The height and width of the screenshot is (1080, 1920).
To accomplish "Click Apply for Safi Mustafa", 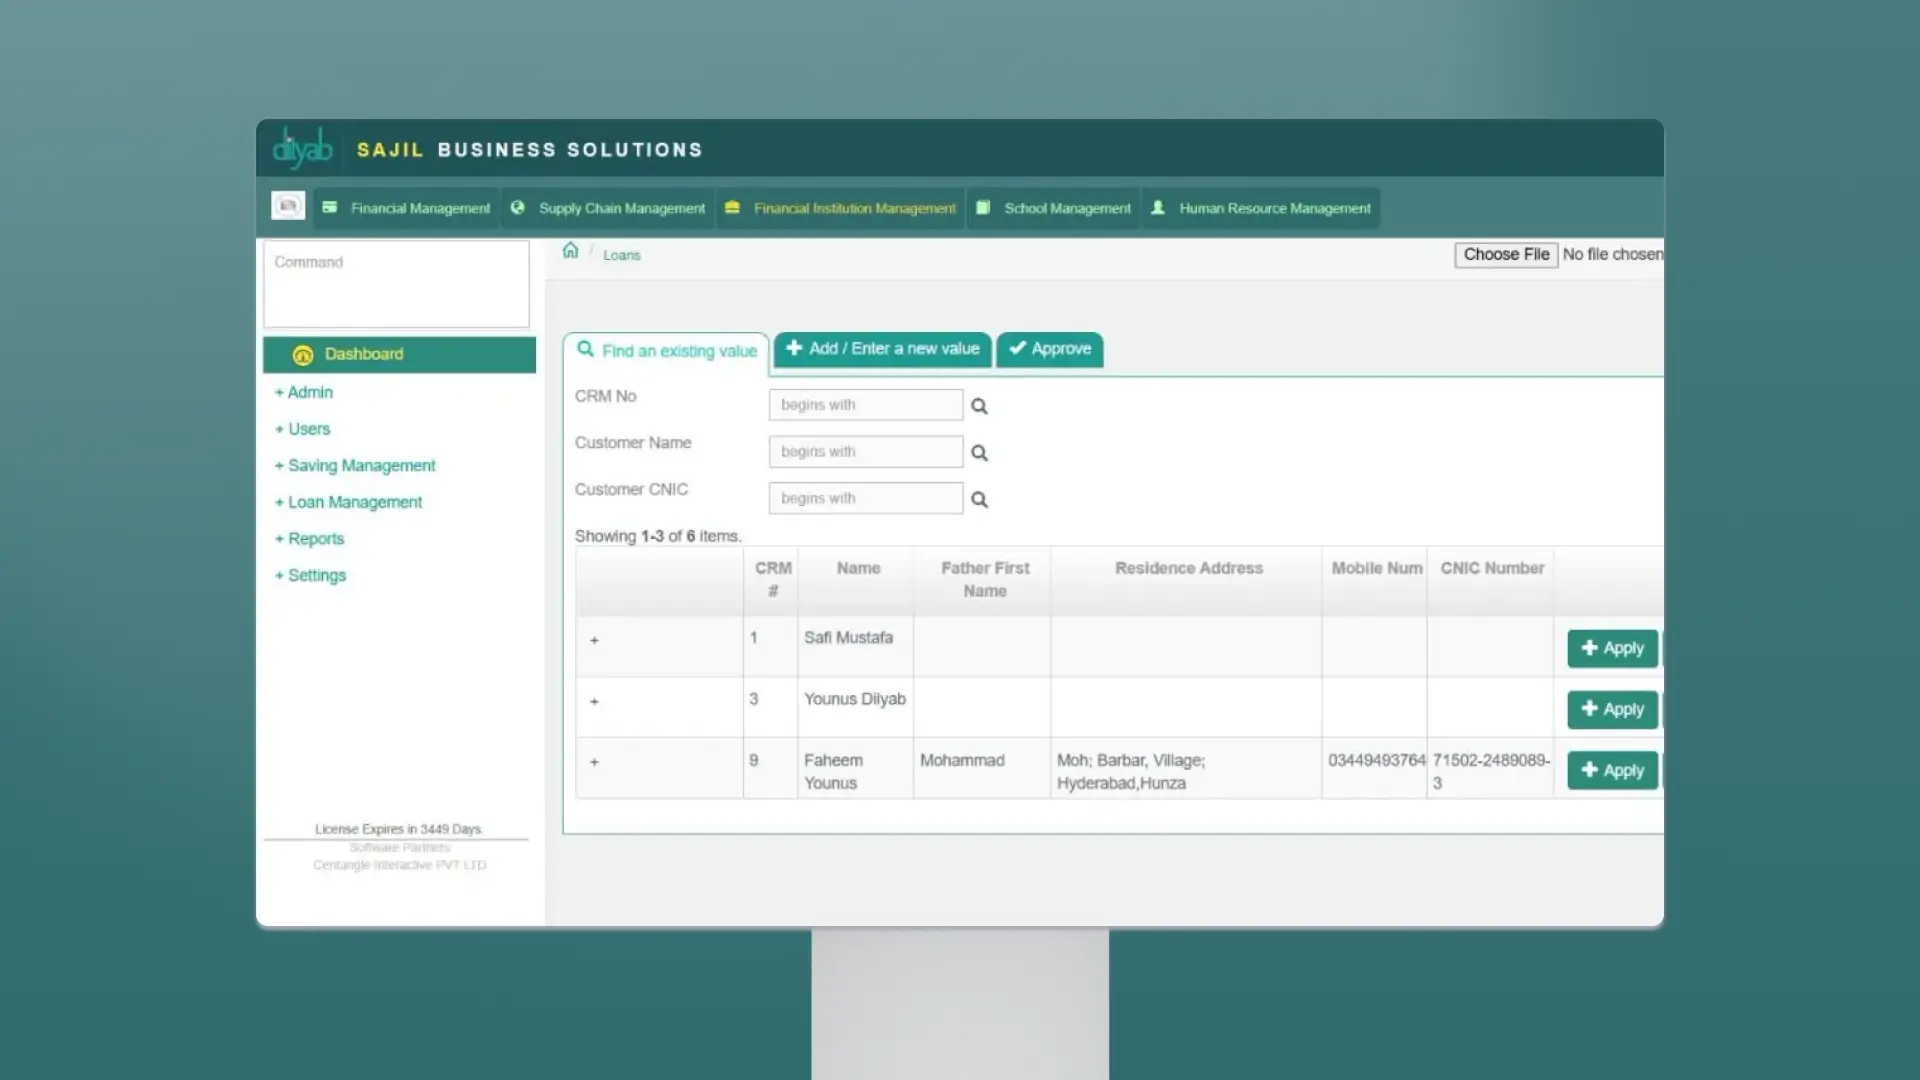I will click(1612, 648).
